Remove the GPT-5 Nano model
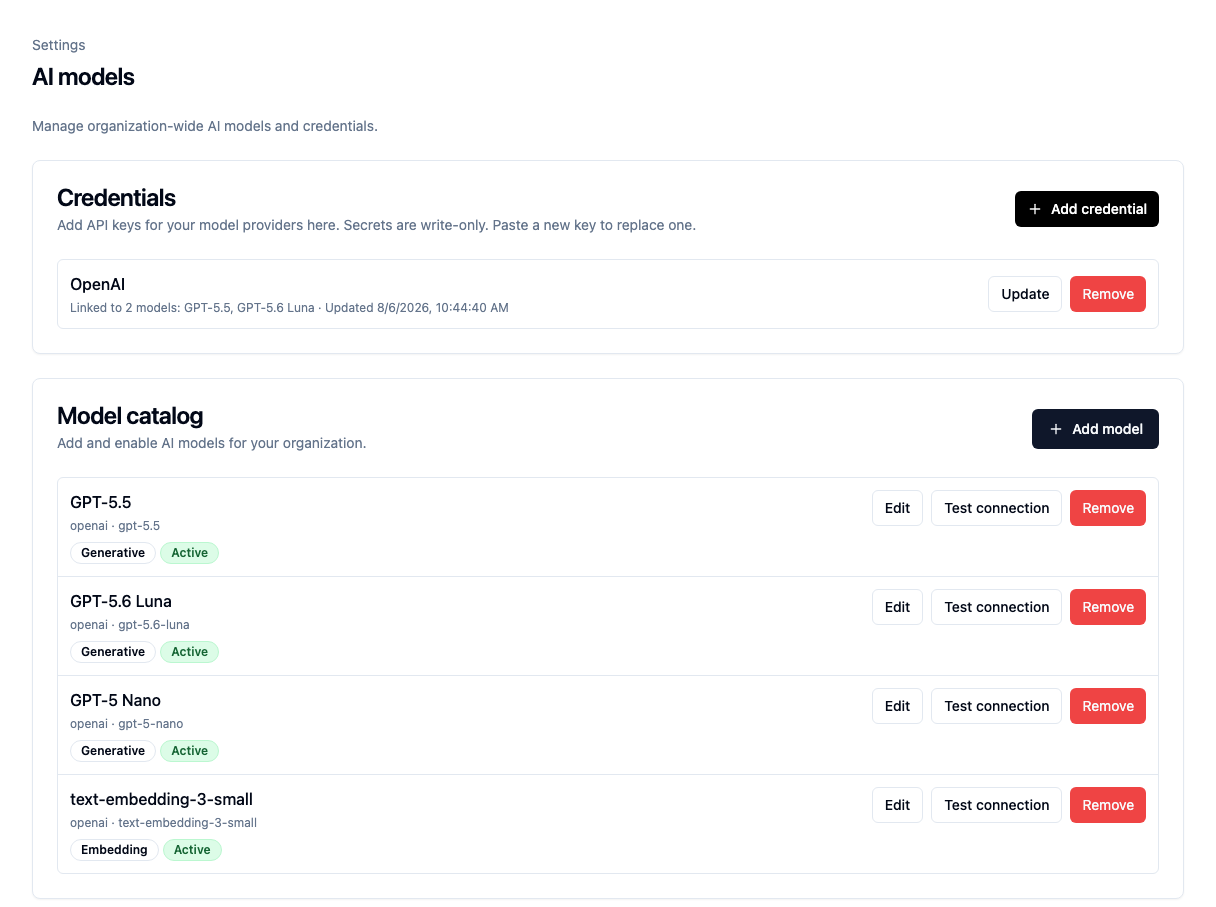The height and width of the screenshot is (907, 1216). coord(1108,706)
